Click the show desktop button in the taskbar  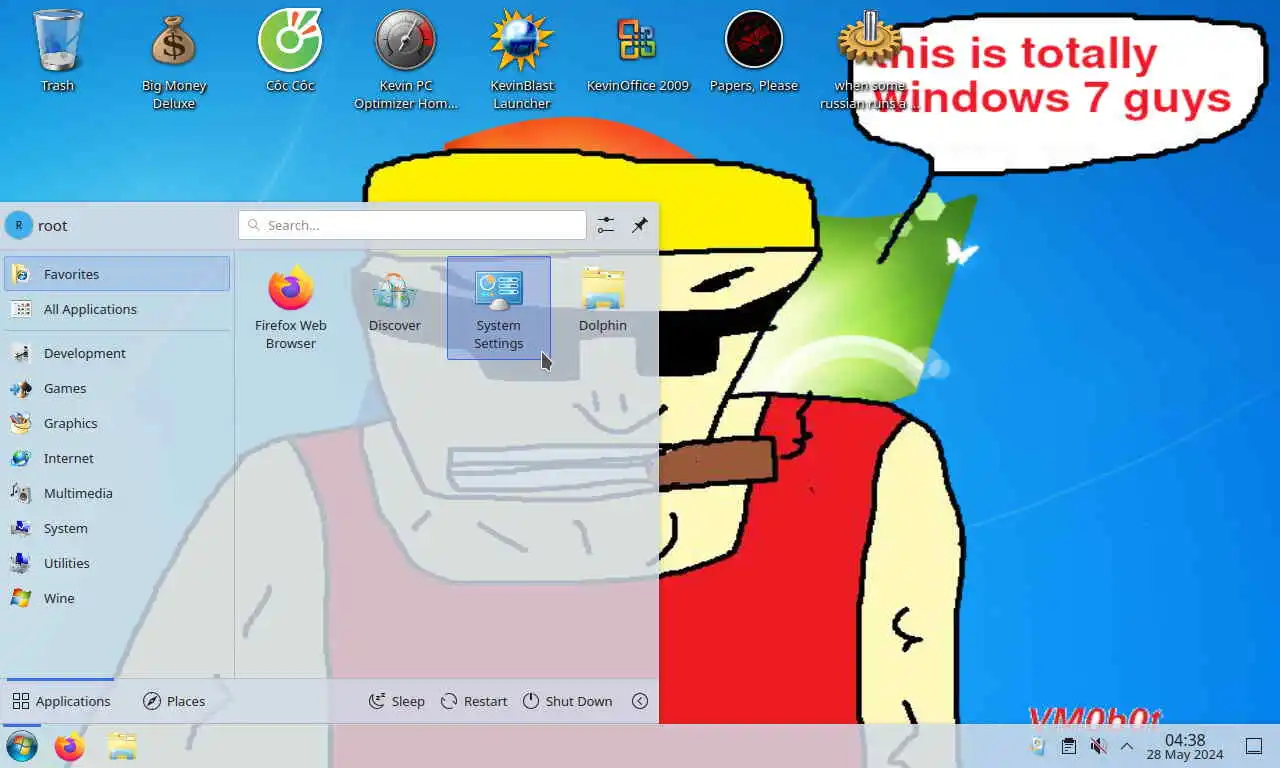point(1253,746)
